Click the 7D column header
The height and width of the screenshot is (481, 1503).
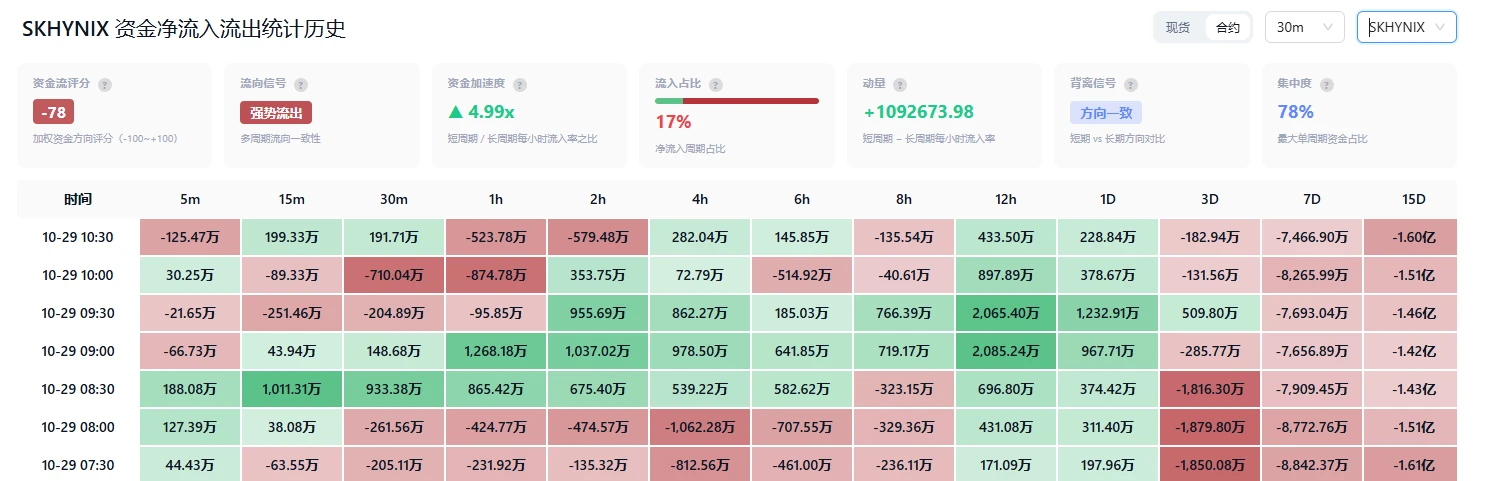pyautogui.click(x=1312, y=199)
